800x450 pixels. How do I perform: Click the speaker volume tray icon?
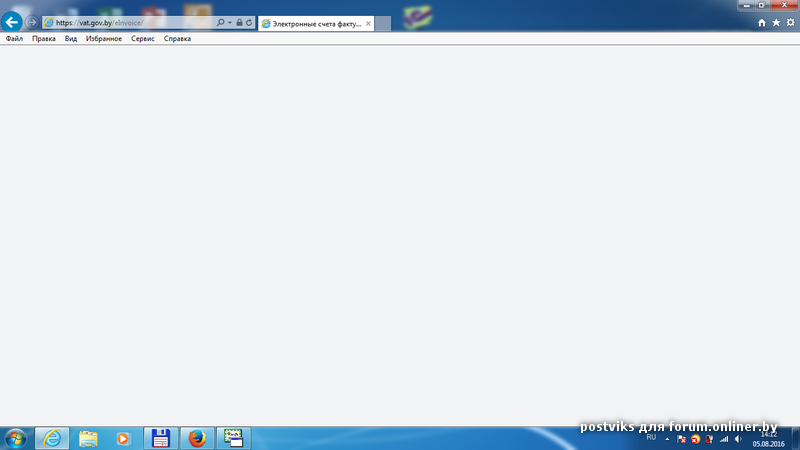[738, 439]
